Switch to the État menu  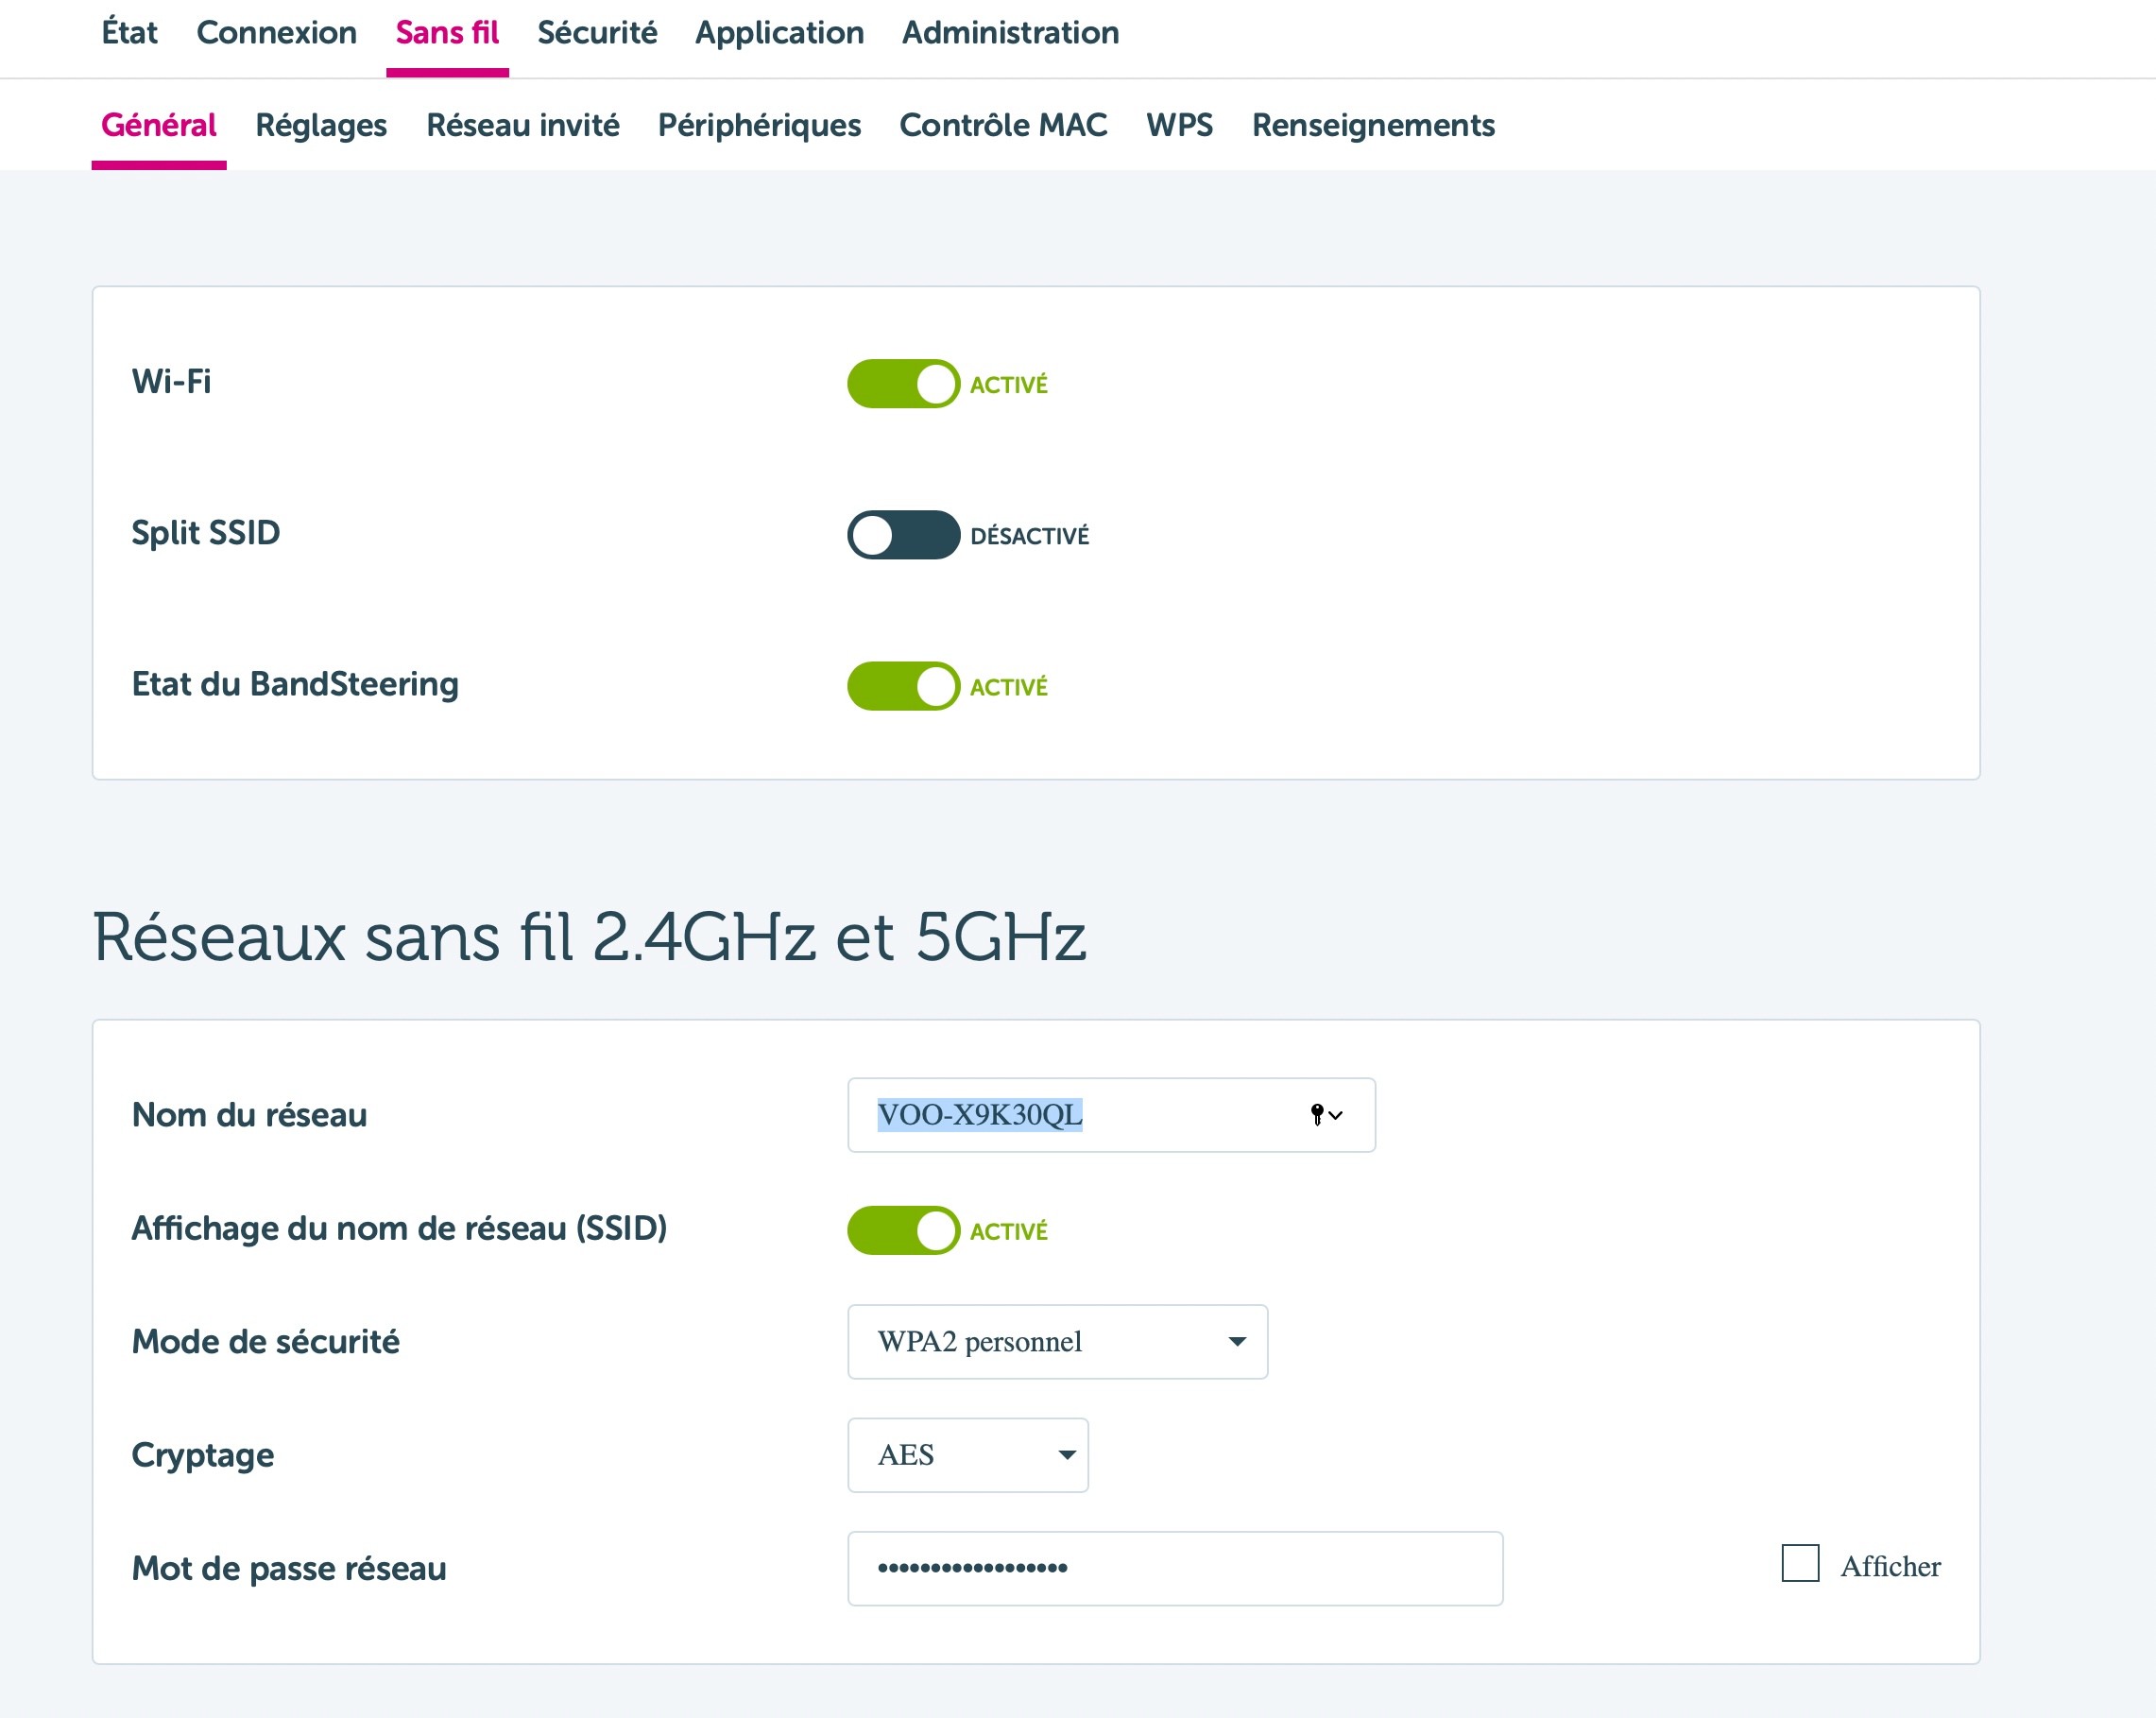(129, 32)
